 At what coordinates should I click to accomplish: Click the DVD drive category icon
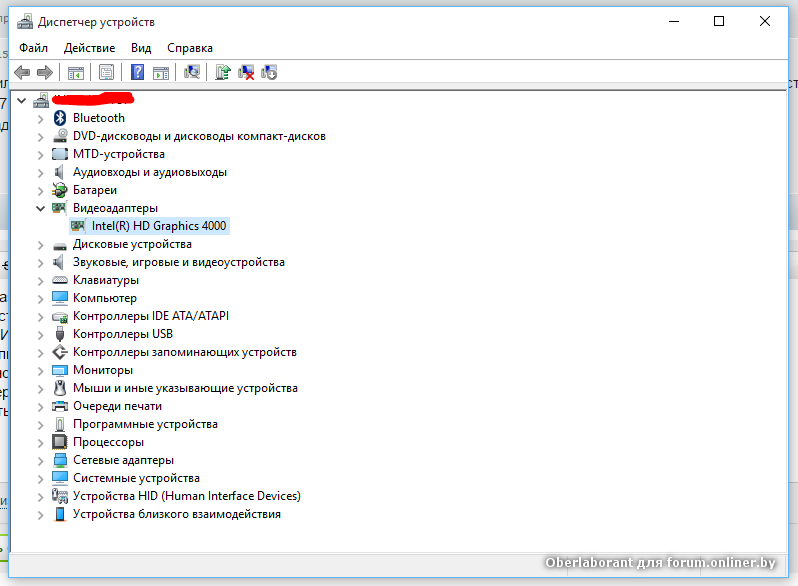click(x=60, y=136)
